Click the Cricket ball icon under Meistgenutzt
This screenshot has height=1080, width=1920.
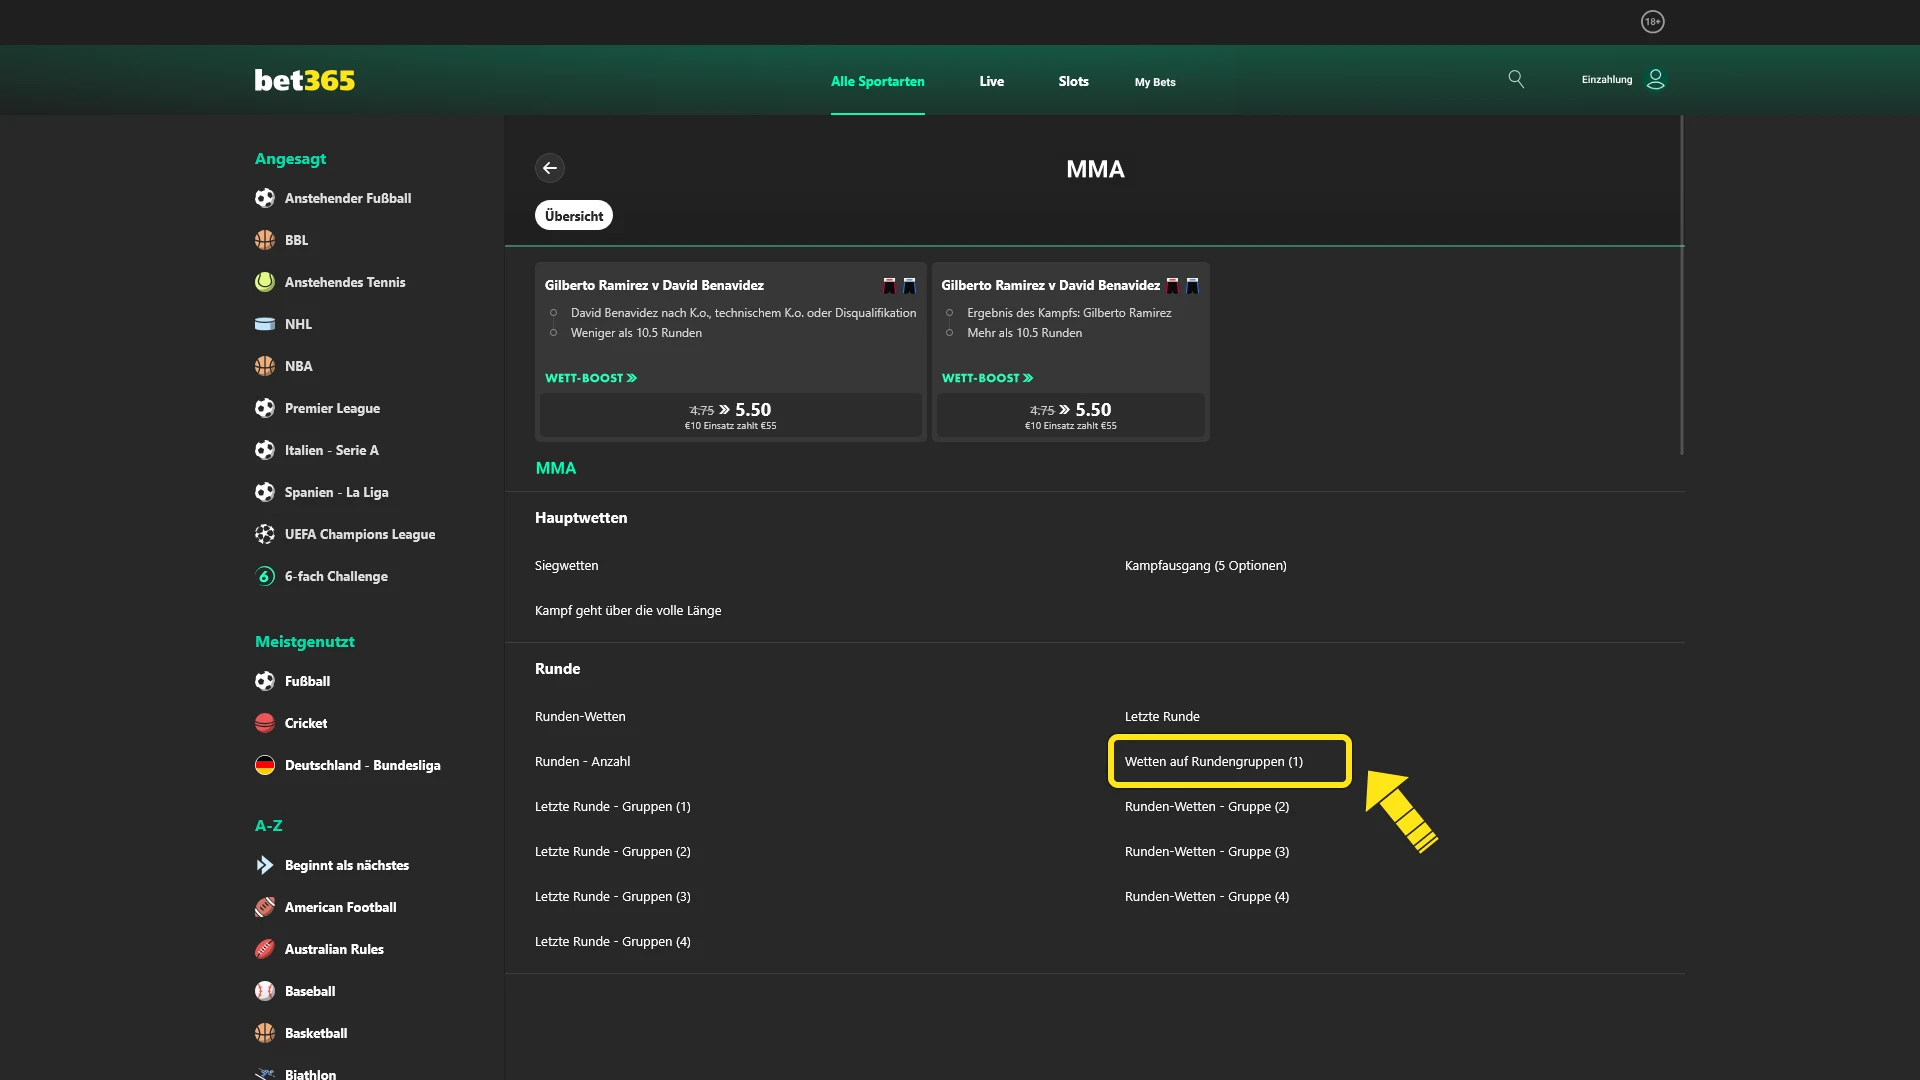(264, 723)
